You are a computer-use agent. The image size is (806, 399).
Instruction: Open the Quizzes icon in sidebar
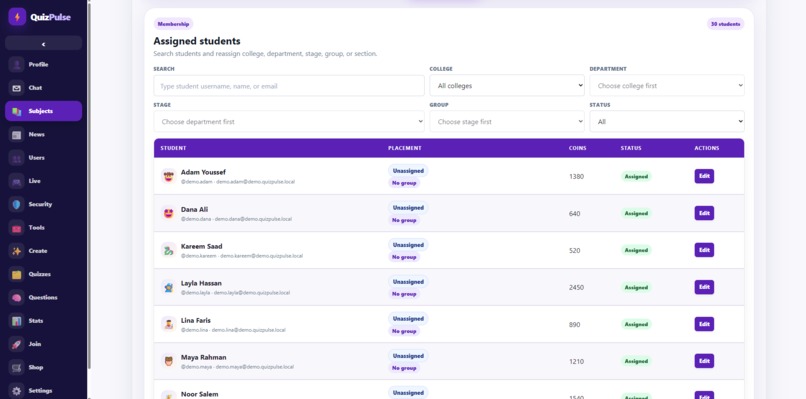coord(16,274)
